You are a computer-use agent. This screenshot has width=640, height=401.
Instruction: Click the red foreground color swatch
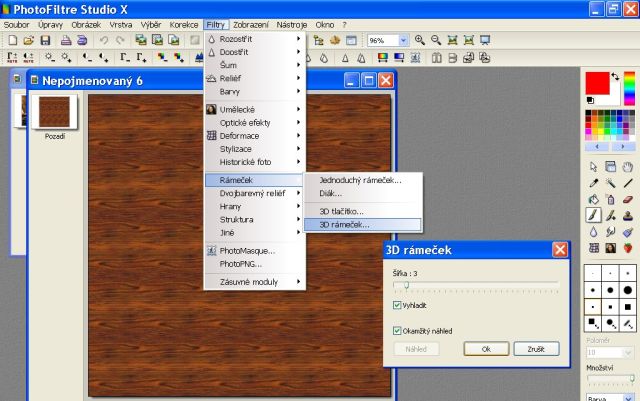pyautogui.click(x=598, y=83)
